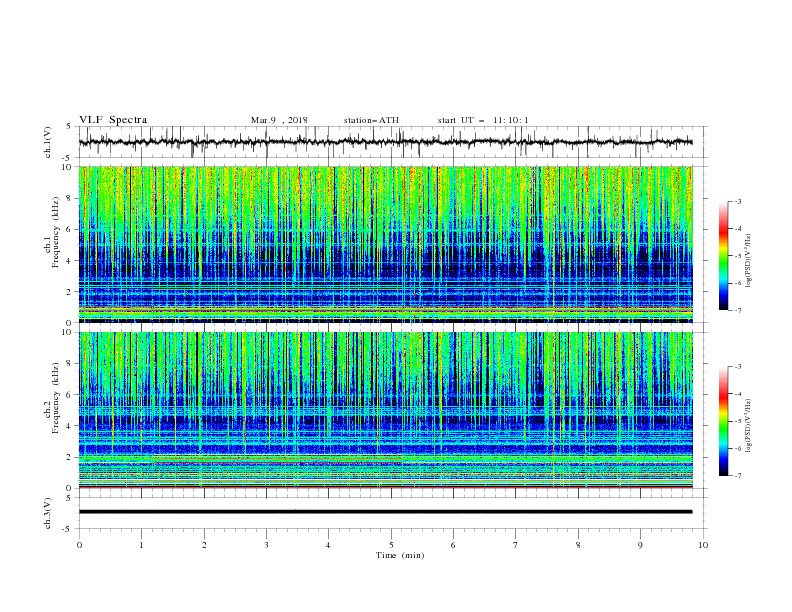Click the '-3' label on ch.1 colorbar
This screenshot has height=612, width=792.
click(x=737, y=201)
